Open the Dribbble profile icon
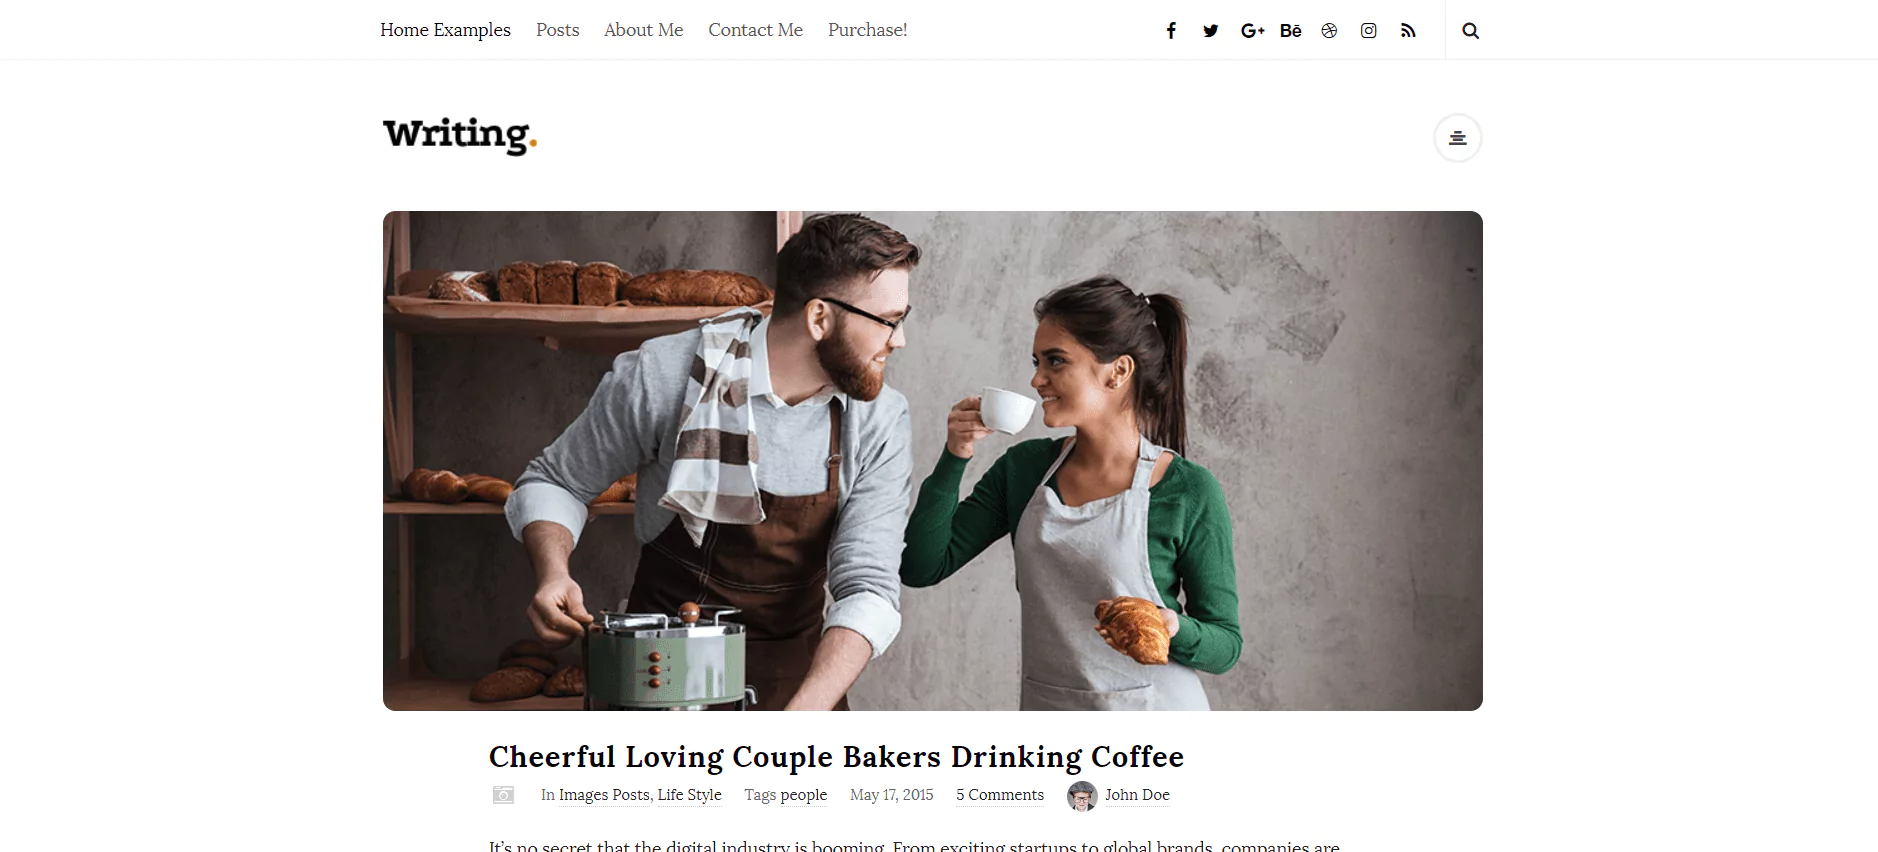 coord(1329,30)
